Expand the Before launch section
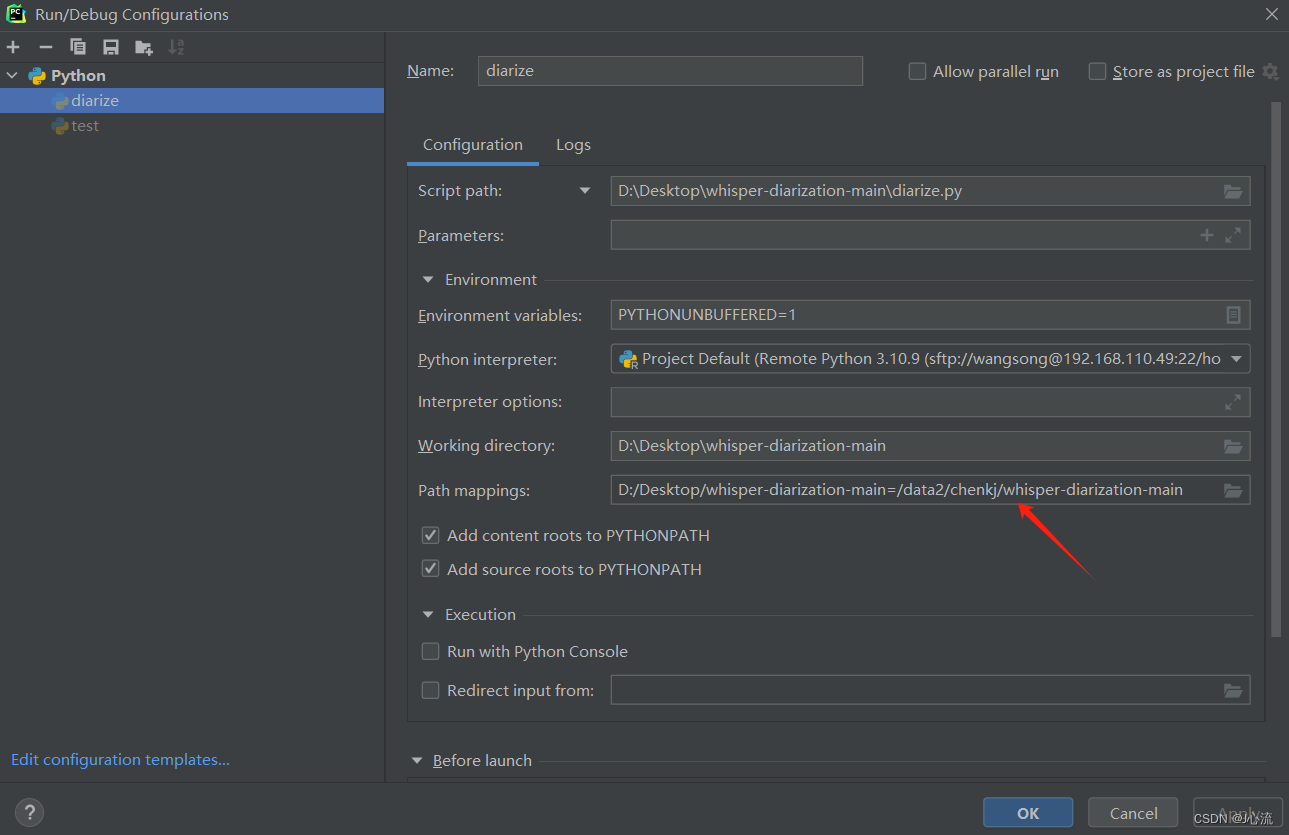The height and width of the screenshot is (835, 1289). click(x=417, y=760)
